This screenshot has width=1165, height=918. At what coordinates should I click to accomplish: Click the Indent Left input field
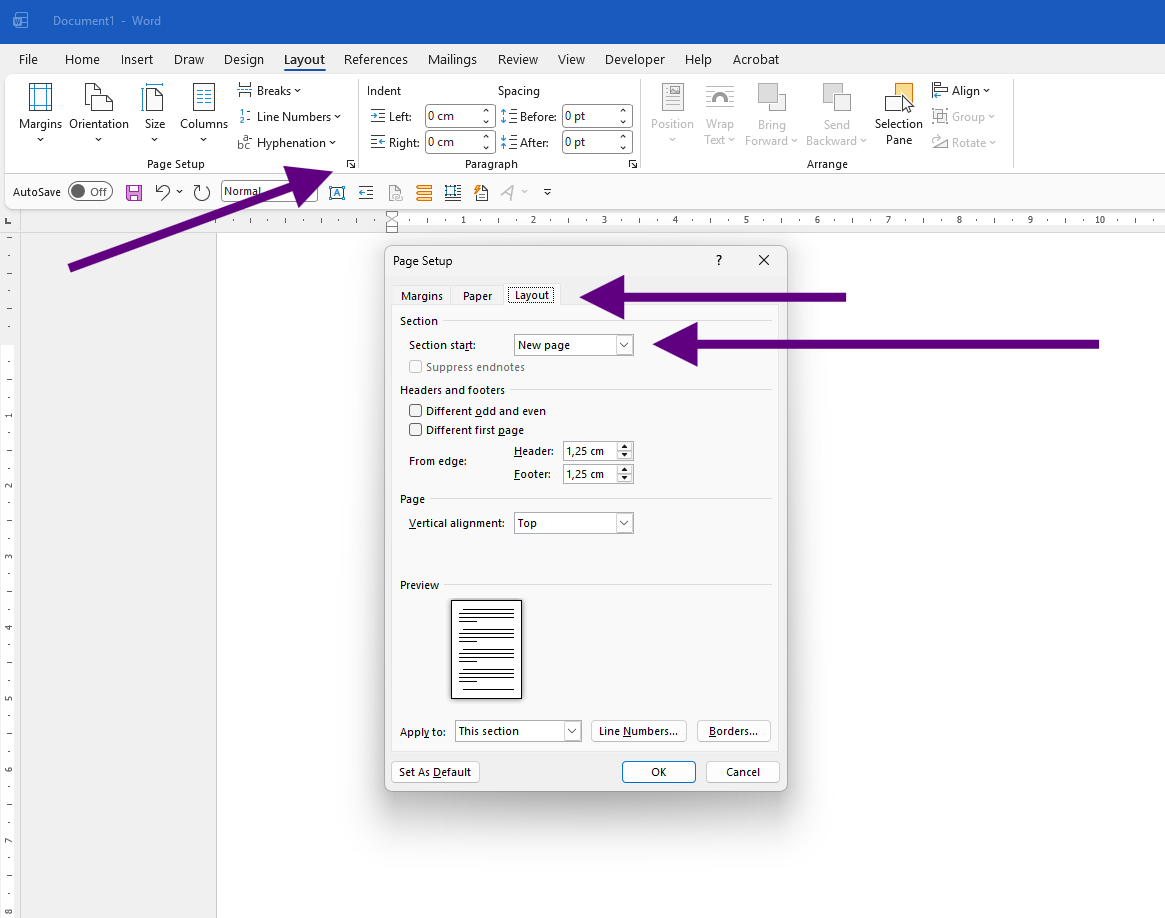(x=452, y=116)
